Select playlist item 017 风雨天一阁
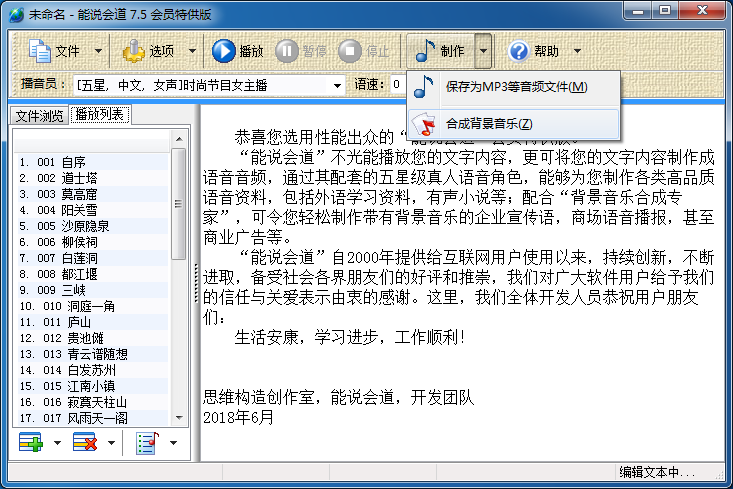The height and width of the screenshot is (489, 733). coord(93,417)
